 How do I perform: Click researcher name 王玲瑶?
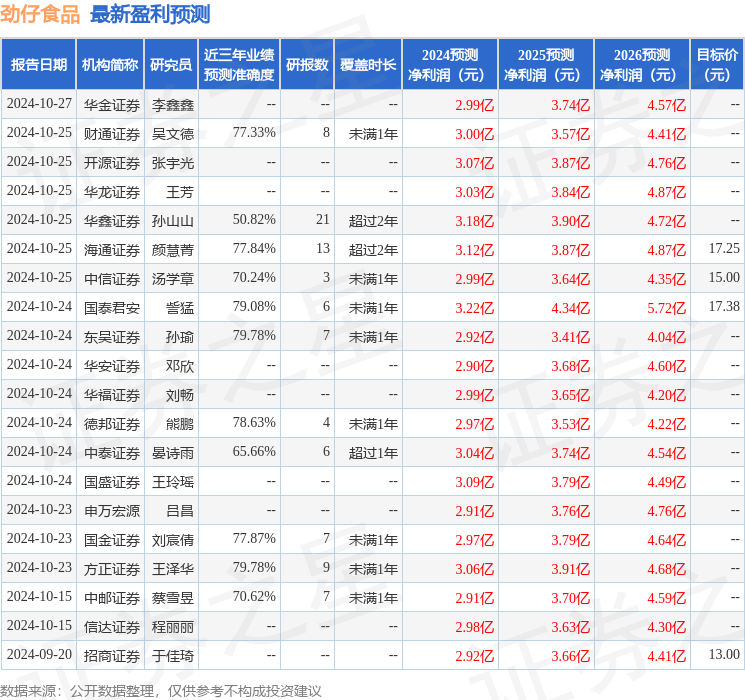(x=173, y=482)
